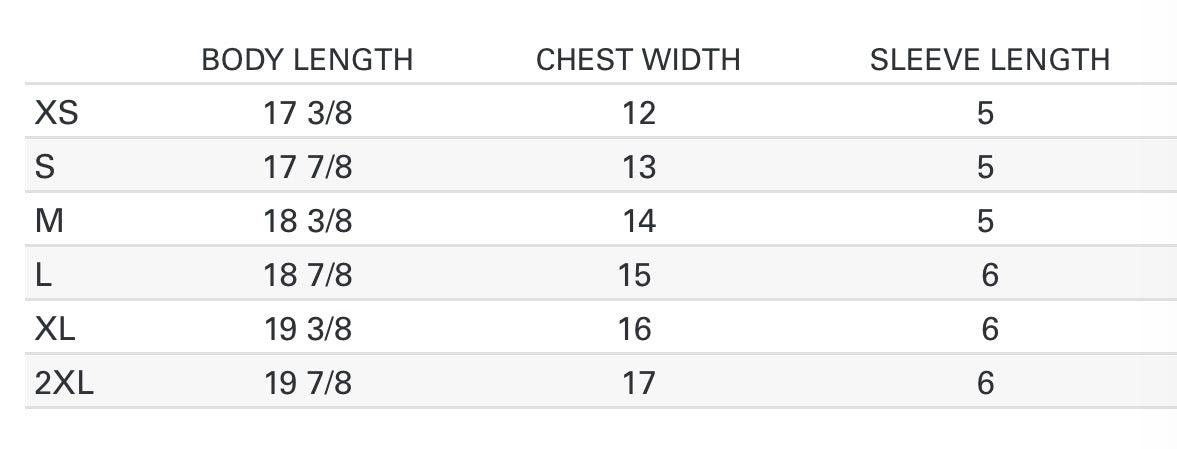This screenshot has width=1177, height=449.
Task: Click the SLEEVE LENGTH column header
Action: [x=989, y=60]
